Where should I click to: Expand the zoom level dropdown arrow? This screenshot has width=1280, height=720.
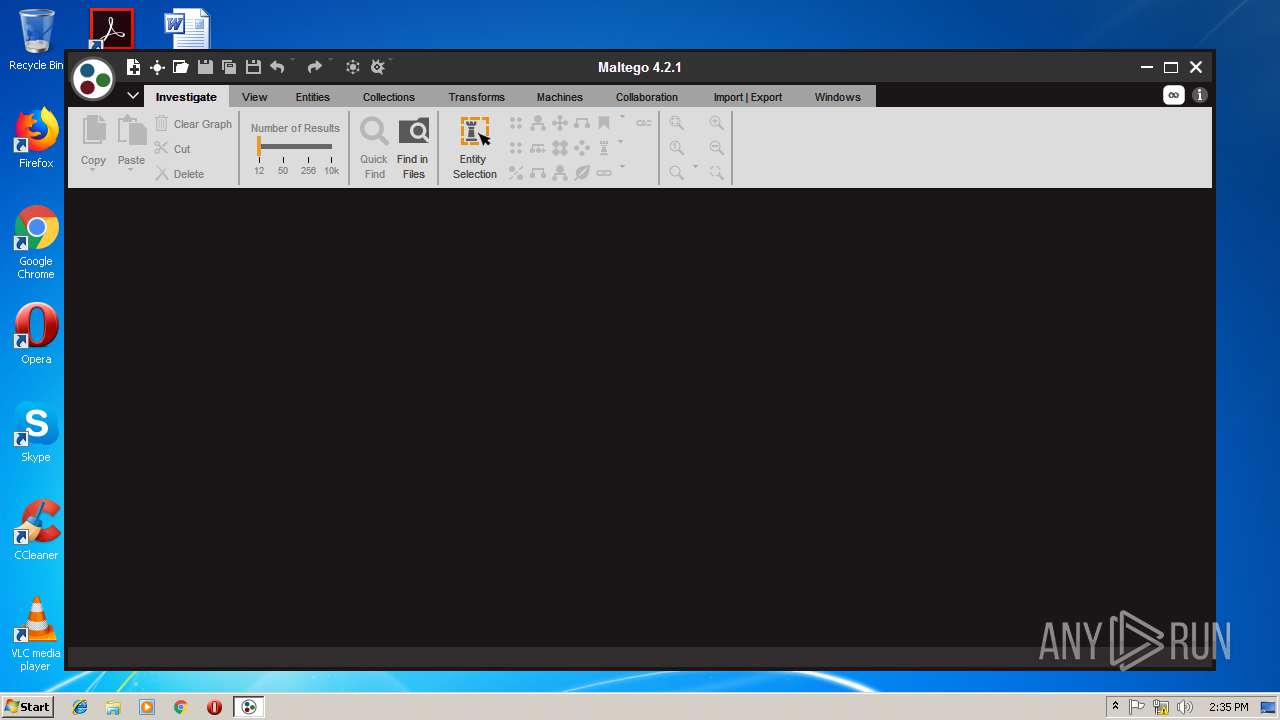pos(695,167)
